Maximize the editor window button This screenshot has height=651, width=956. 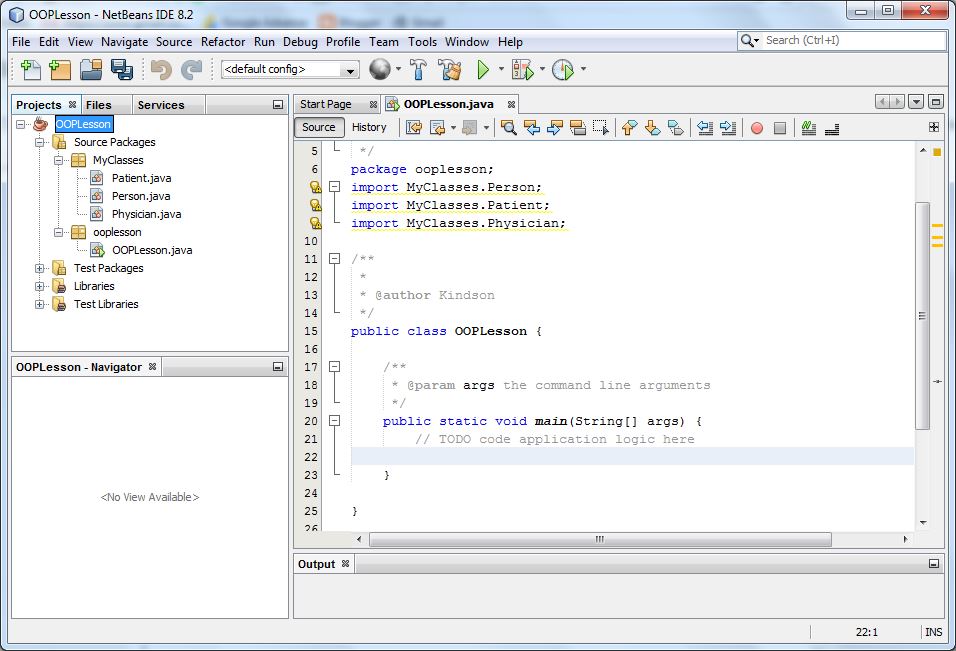[x=935, y=102]
